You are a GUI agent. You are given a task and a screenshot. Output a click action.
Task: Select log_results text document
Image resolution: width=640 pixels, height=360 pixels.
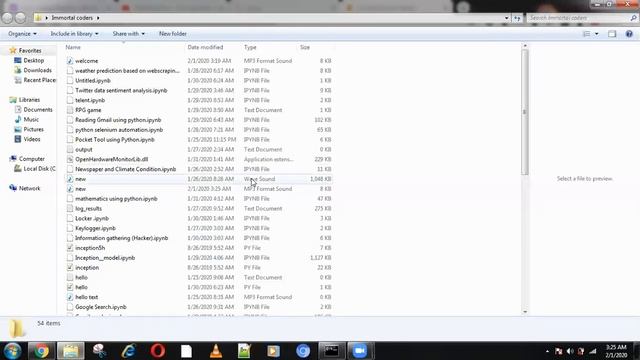89,209
